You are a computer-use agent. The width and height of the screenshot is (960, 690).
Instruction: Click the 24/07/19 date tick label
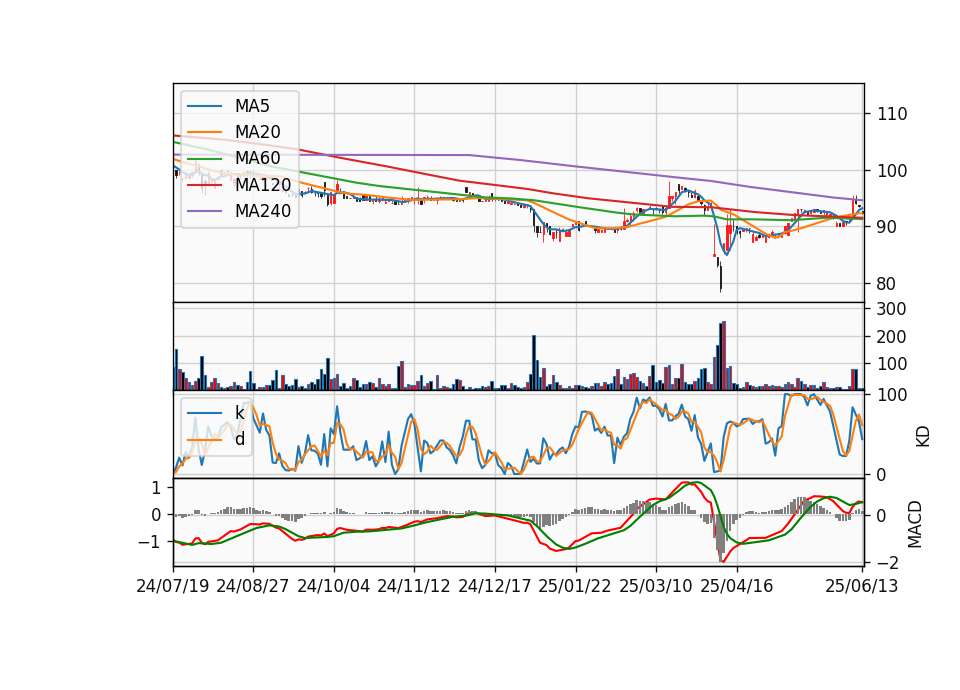(x=173, y=586)
